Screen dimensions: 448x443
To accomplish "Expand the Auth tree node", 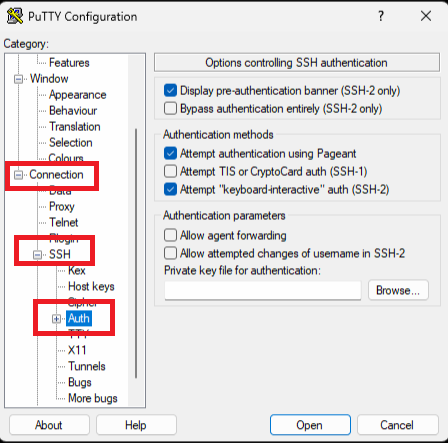I will [56, 319].
